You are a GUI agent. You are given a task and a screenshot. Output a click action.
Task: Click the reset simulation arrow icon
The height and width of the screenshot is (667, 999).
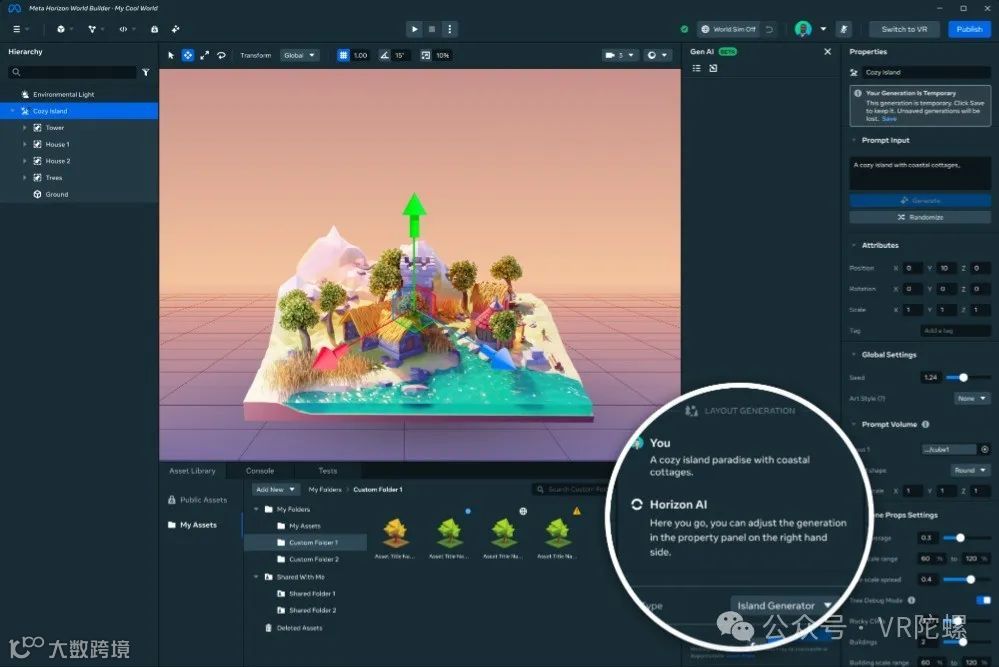(769, 29)
